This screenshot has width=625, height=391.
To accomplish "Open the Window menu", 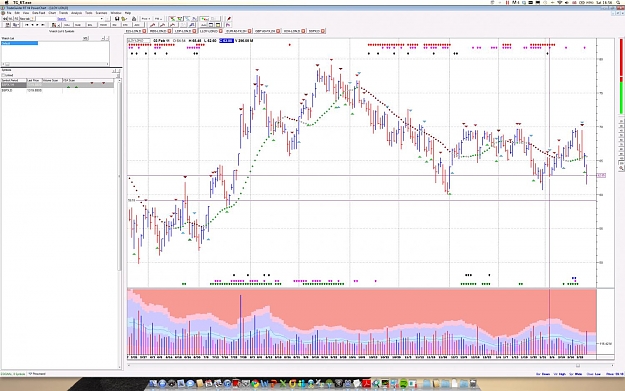I will [x=116, y=13].
